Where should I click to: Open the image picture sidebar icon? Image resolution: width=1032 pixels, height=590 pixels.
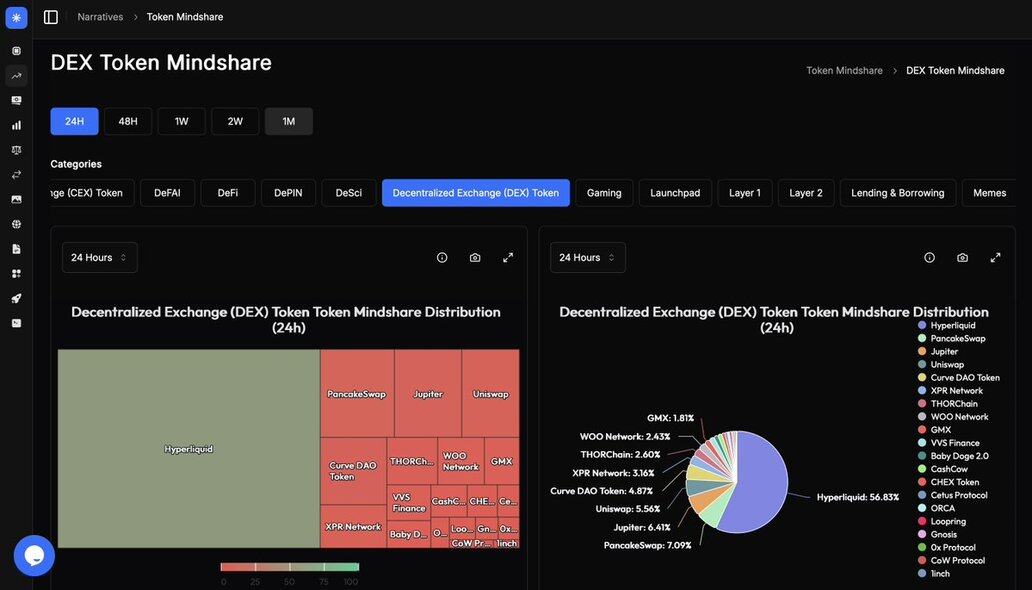[16, 200]
